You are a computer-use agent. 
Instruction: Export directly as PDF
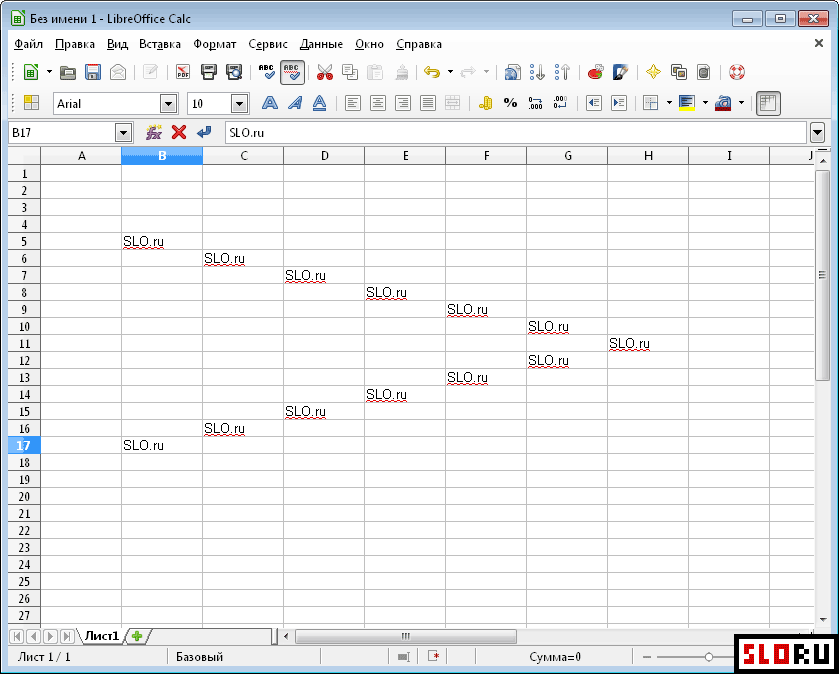coord(183,72)
